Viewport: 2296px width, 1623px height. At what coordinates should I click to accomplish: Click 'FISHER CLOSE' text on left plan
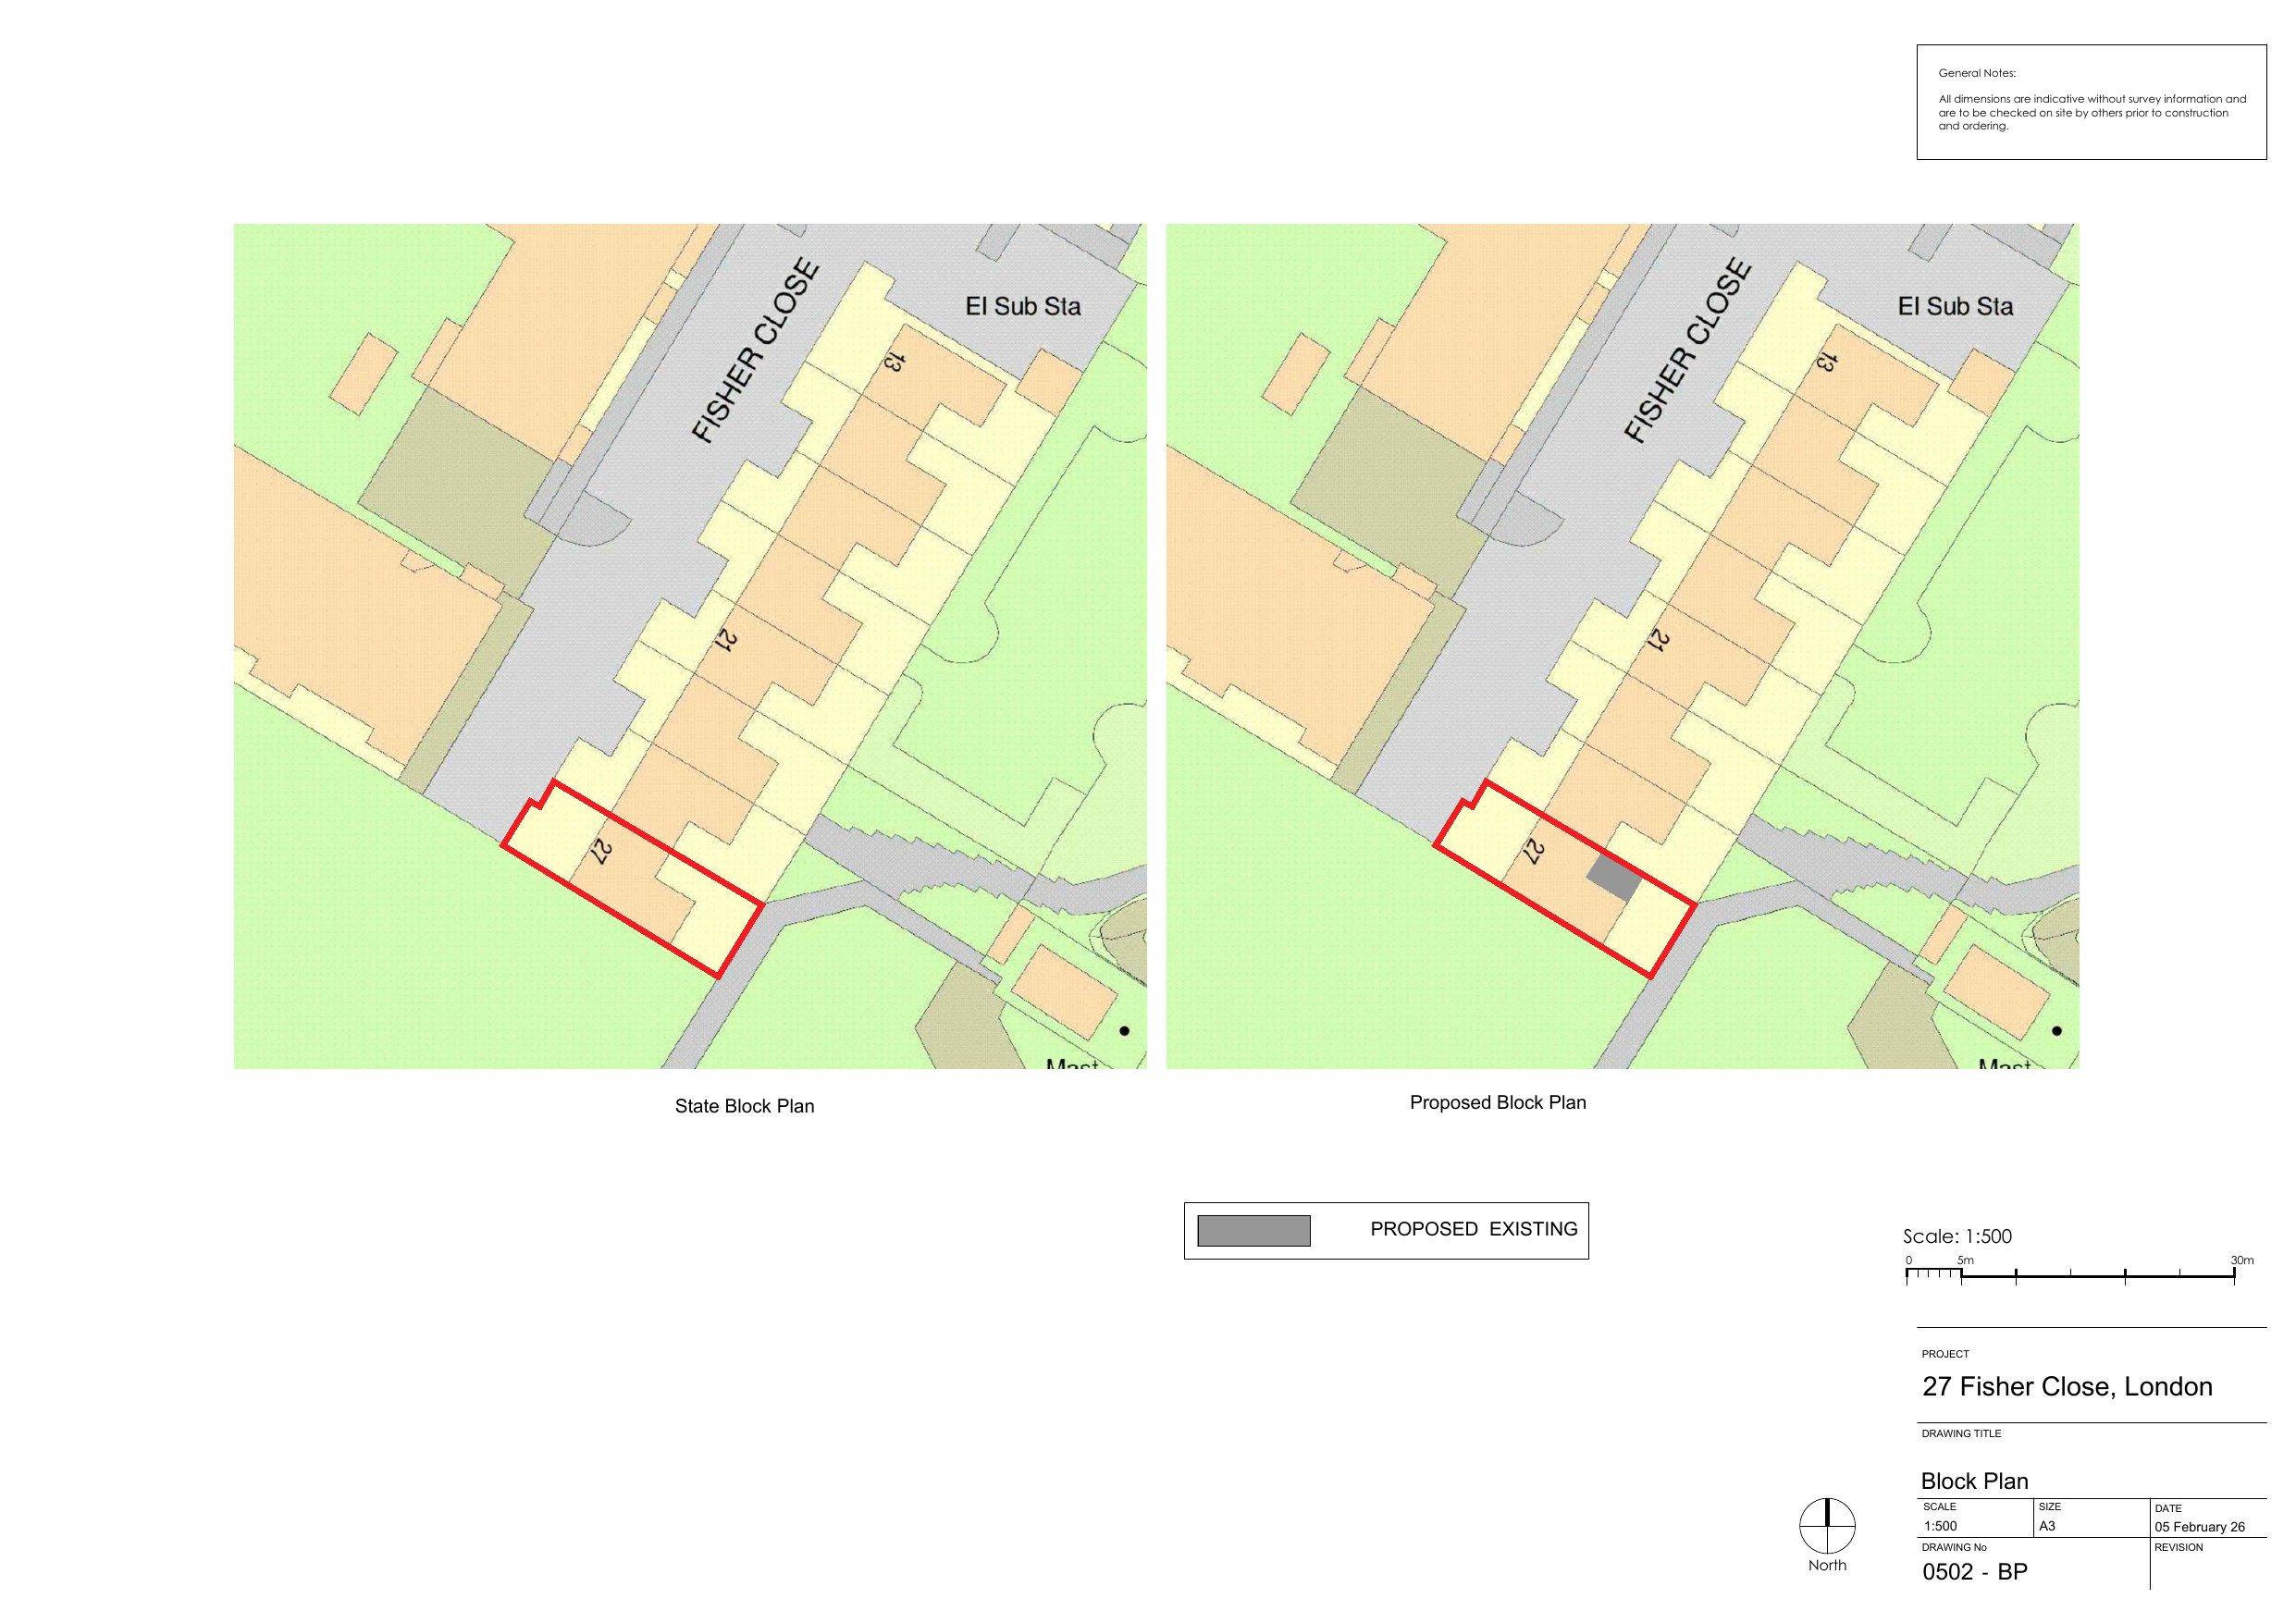click(x=756, y=351)
